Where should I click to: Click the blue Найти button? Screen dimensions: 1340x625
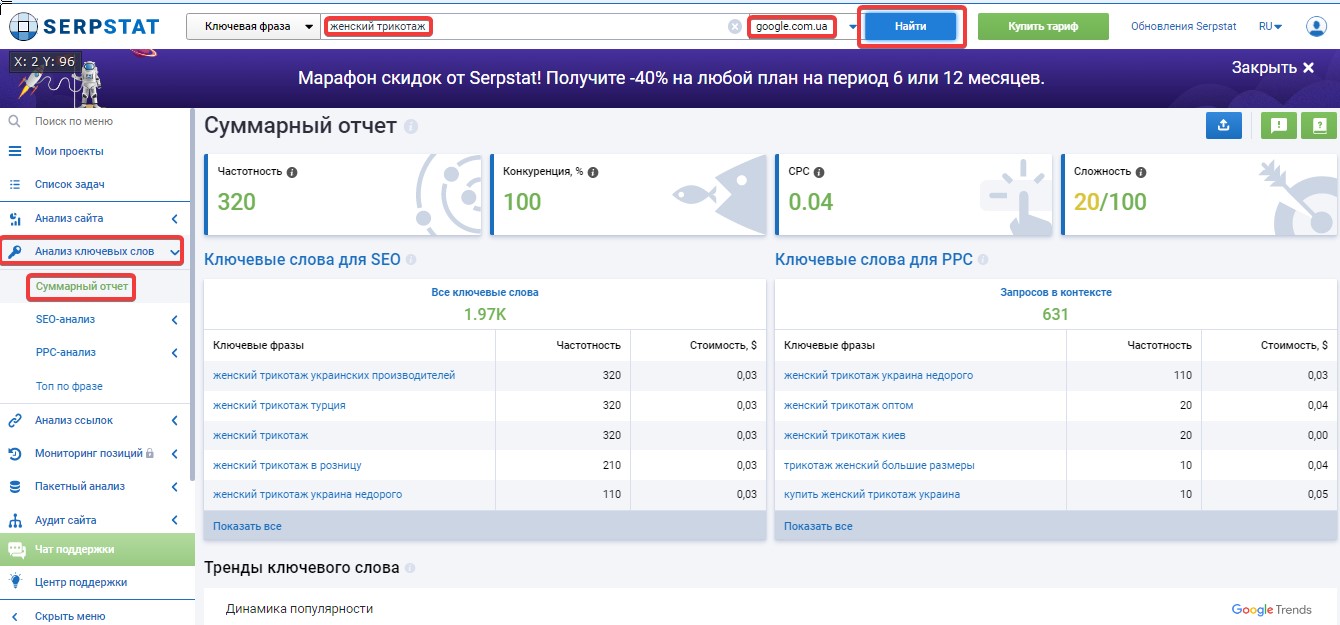click(x=910, y=26)
